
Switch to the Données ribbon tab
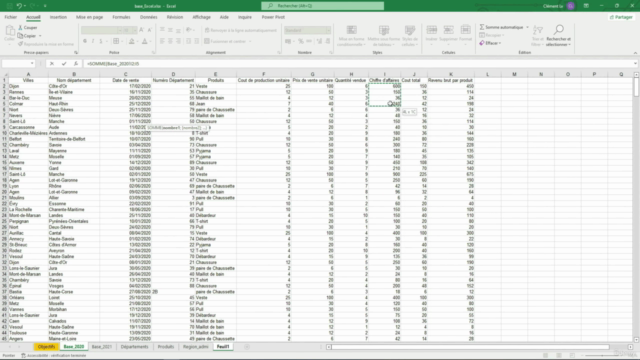tap(149, 17)
